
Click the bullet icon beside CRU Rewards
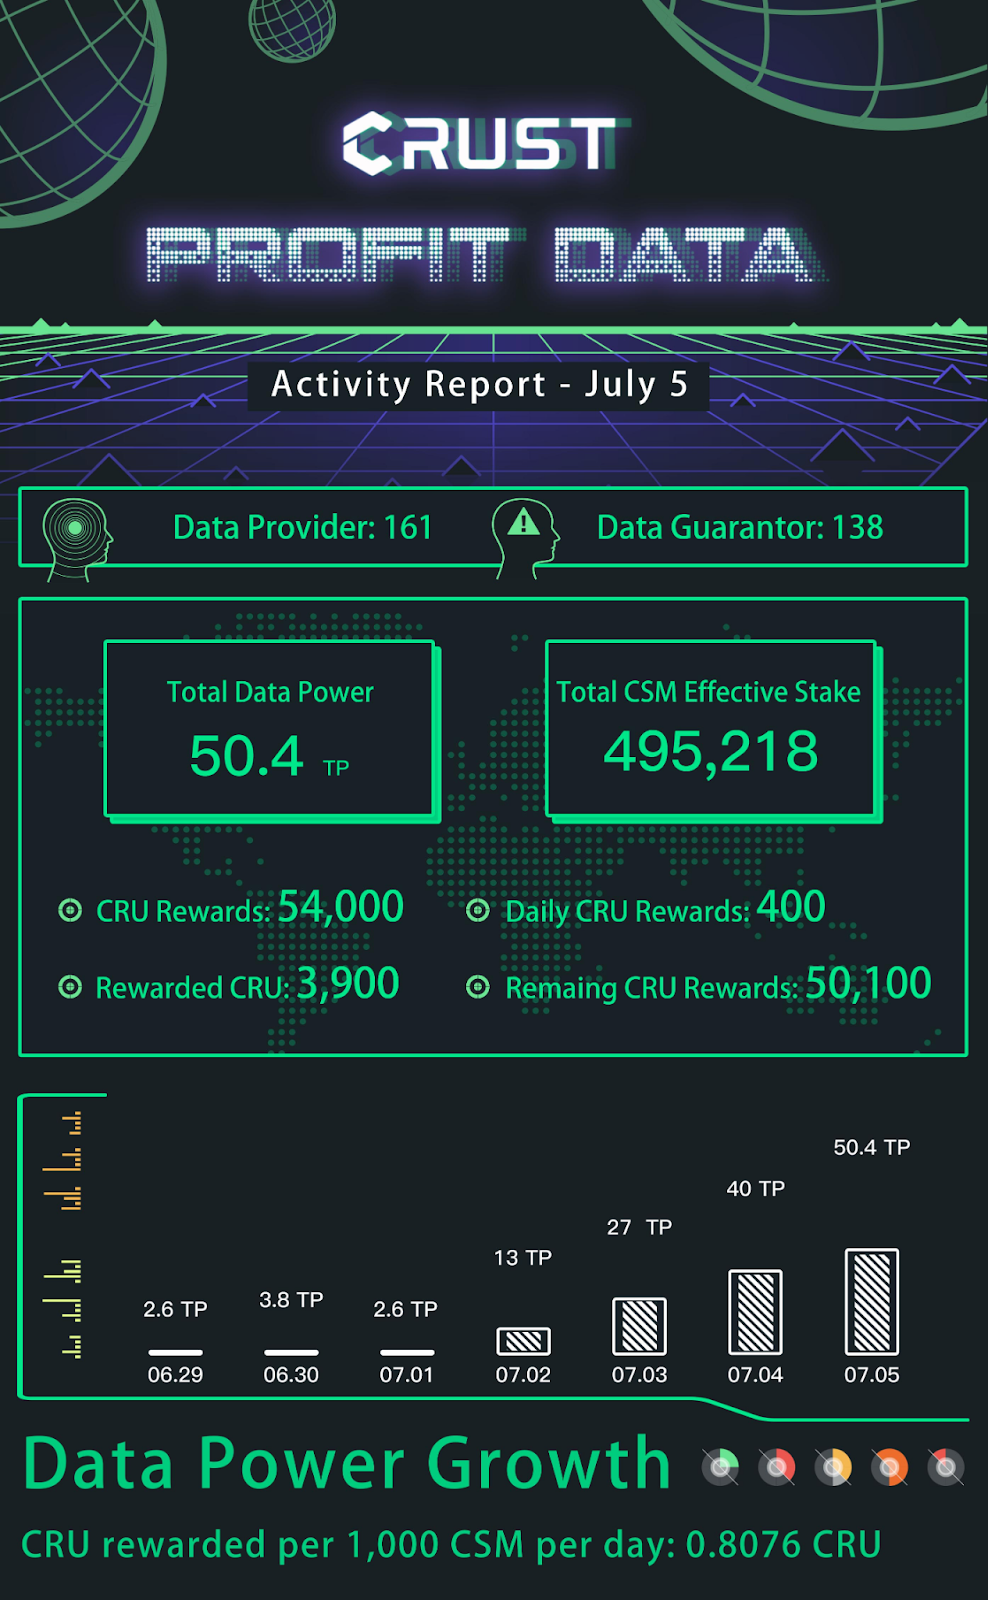coord(70,910)
